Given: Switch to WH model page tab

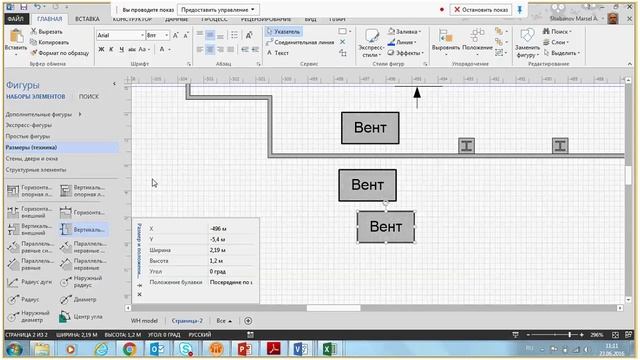Looking at the screenshot, I should 144,321.
